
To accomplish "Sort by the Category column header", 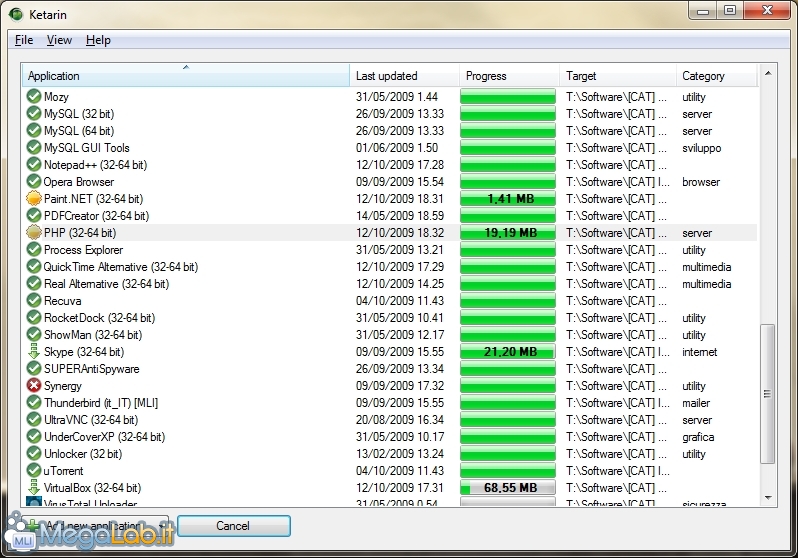I will [717, 76].
